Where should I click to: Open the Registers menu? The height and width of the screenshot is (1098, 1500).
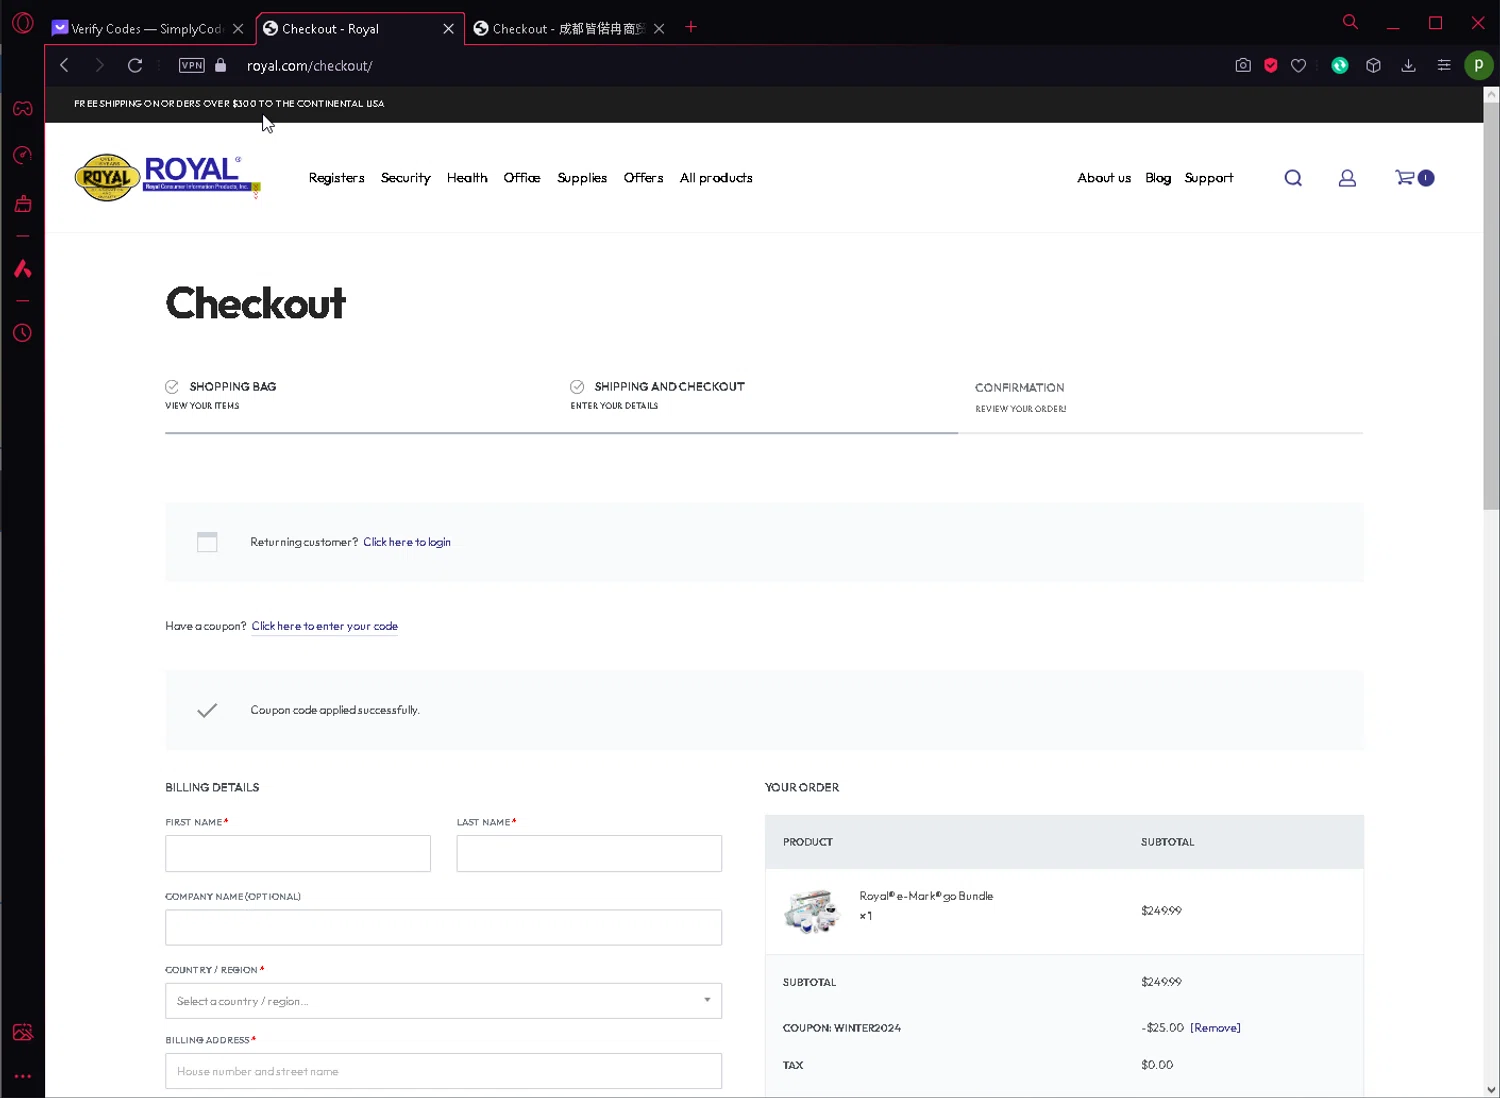336,178
